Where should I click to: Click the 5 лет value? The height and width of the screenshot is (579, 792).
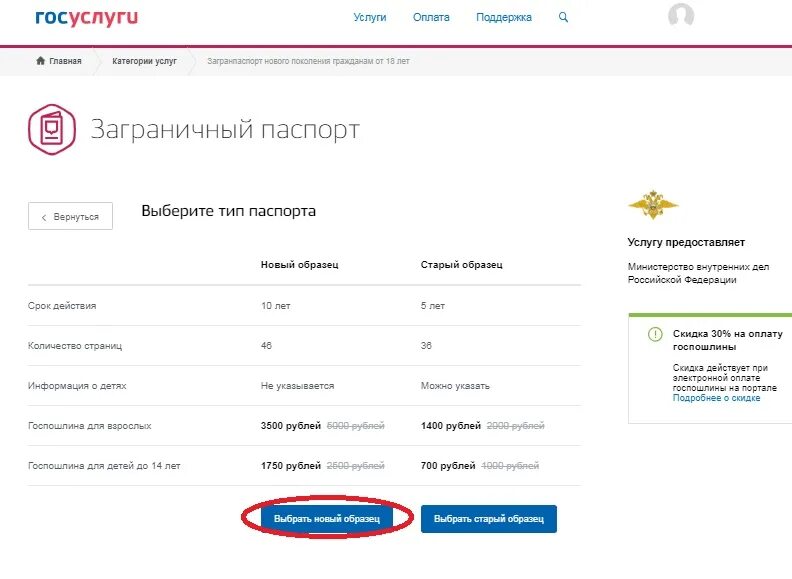[433, 306]
